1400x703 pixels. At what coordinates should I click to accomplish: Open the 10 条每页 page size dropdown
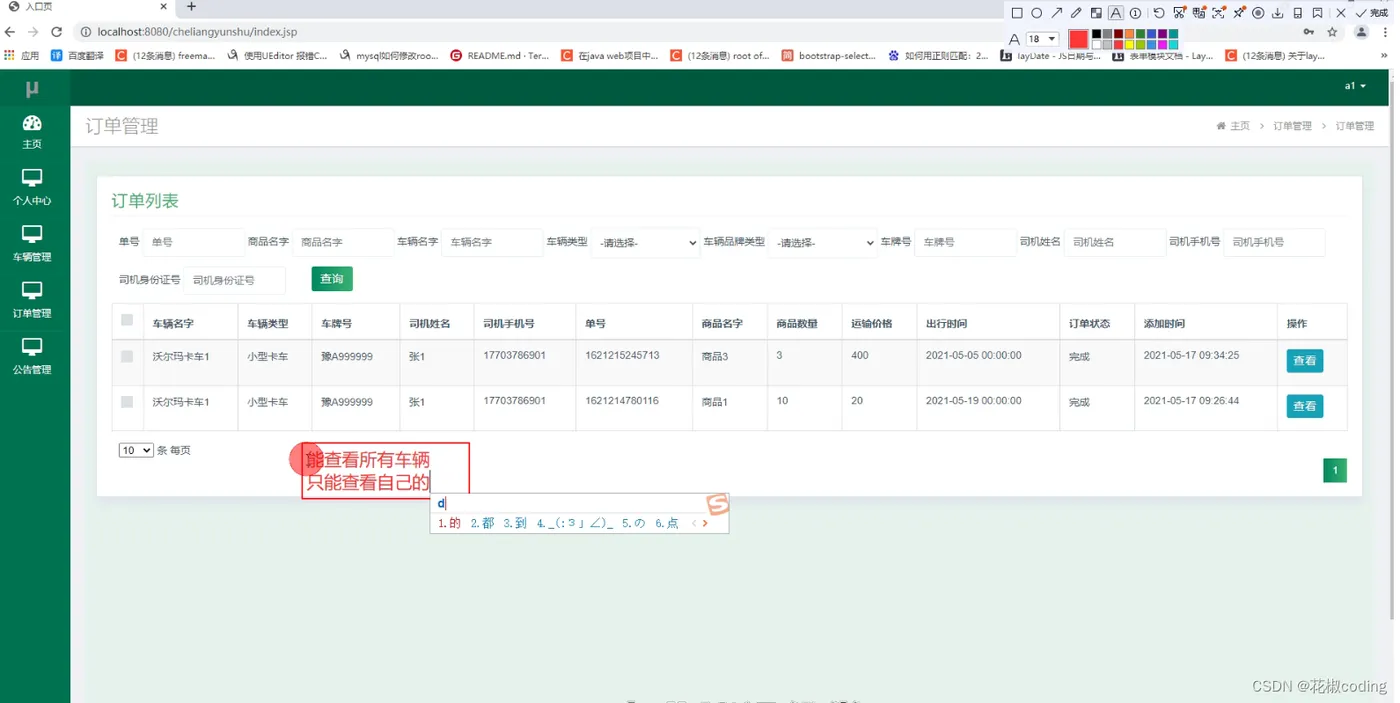click(136, 451)
